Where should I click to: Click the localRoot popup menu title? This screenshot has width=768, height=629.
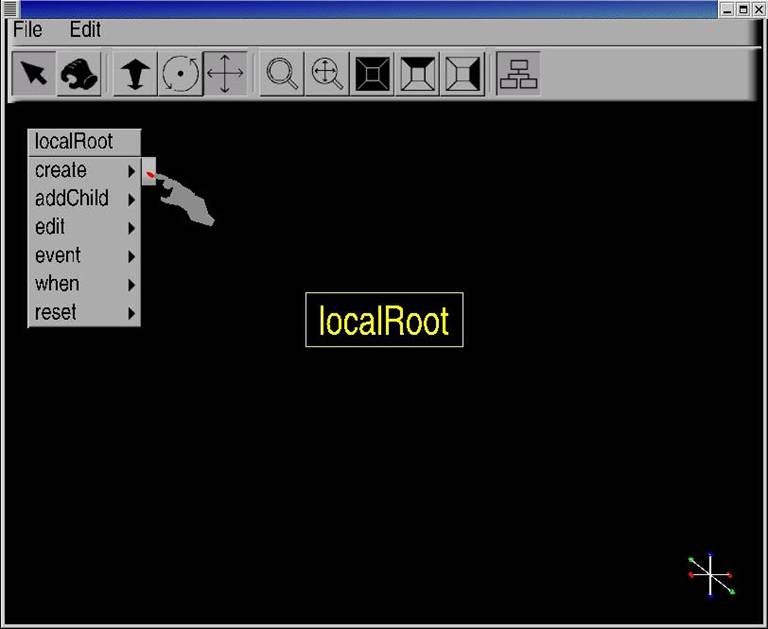click(x=84, y=142)
